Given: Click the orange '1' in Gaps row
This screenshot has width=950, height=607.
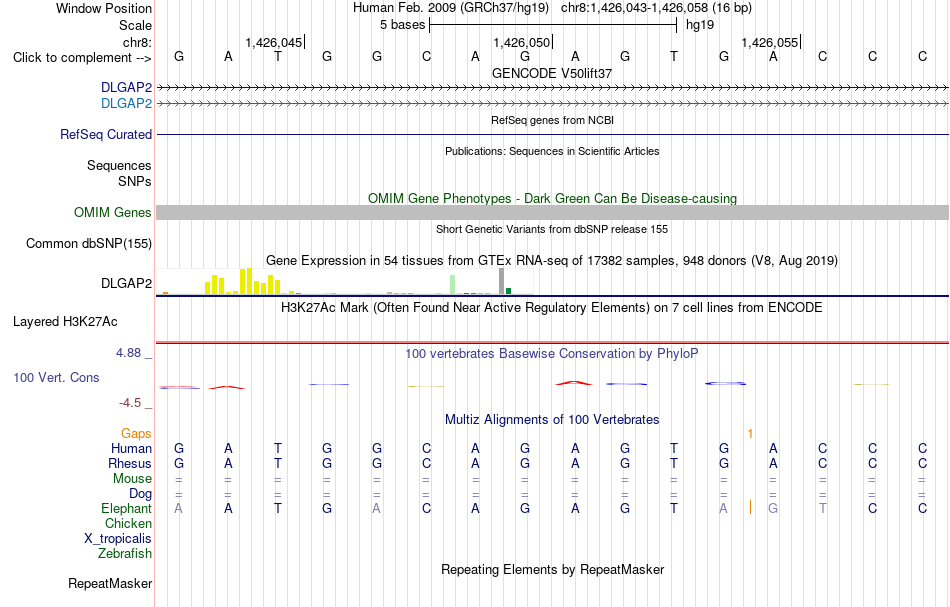Looking at the screenshot, I should pyautogui.click(x=750, y=433).
